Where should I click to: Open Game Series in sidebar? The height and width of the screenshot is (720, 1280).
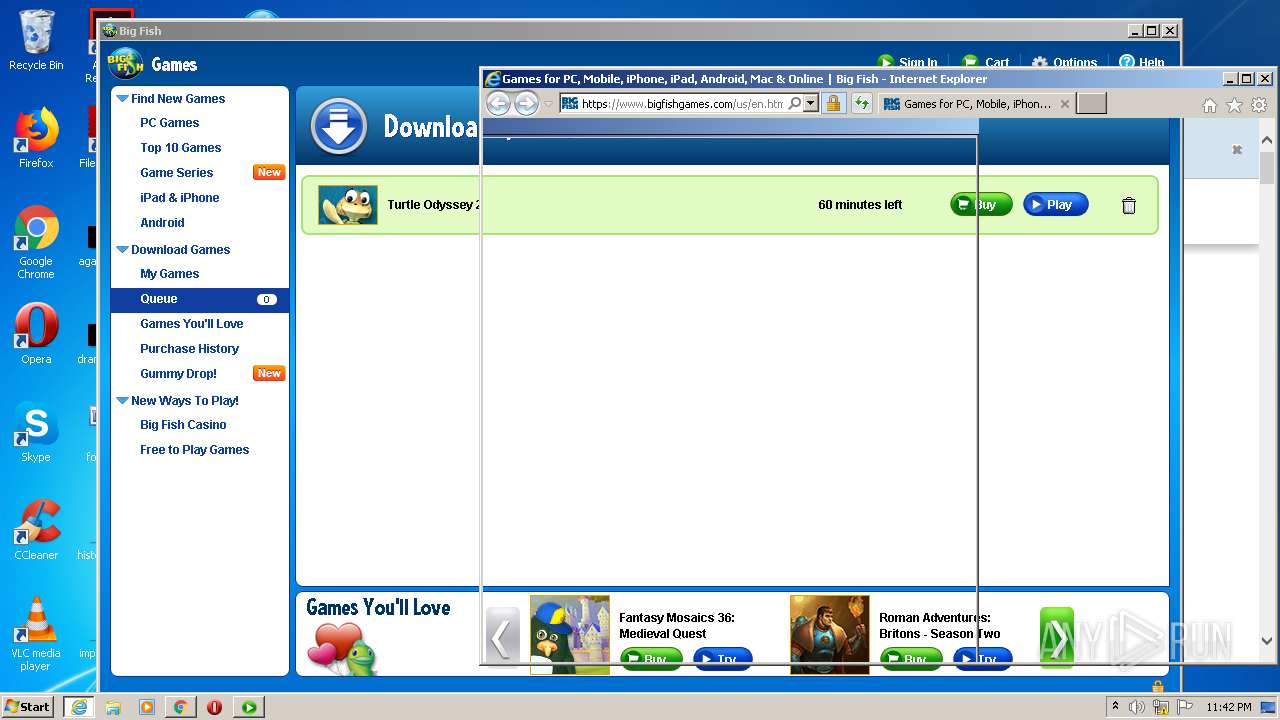click(177, 173)
